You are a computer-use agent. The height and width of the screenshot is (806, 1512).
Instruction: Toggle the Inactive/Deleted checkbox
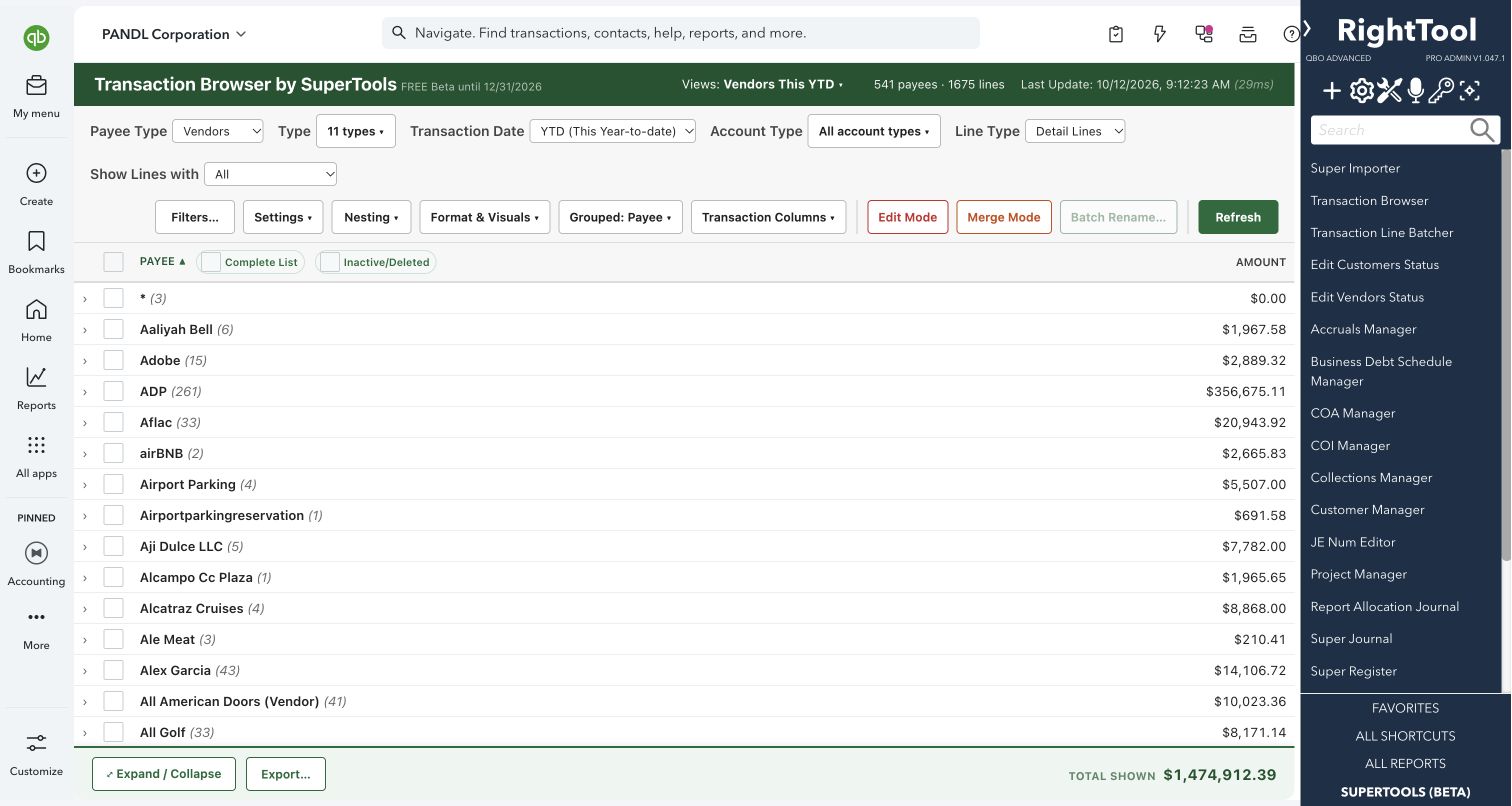(330, 262)
